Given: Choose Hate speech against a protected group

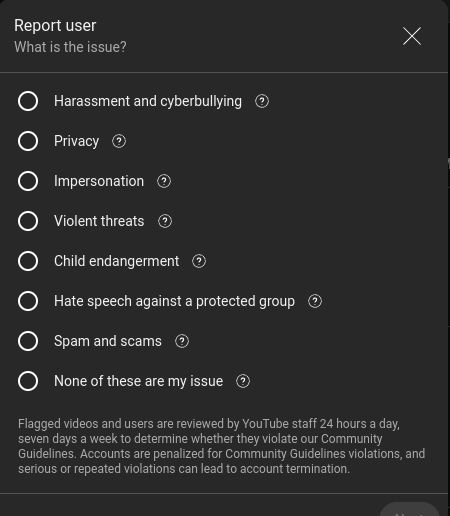Looking at the screenshot, I should pyautogui.click(x=28, y=301).
